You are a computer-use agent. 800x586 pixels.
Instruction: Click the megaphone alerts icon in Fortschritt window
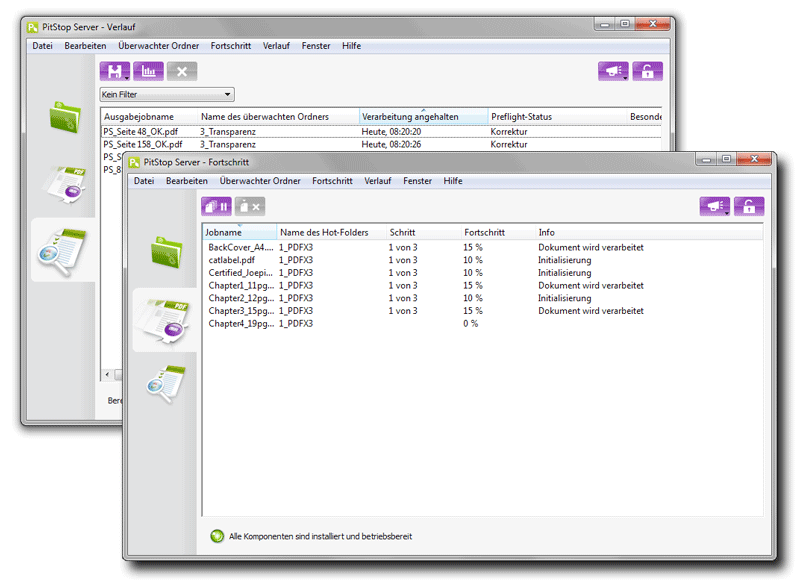[x=714, y=205]
